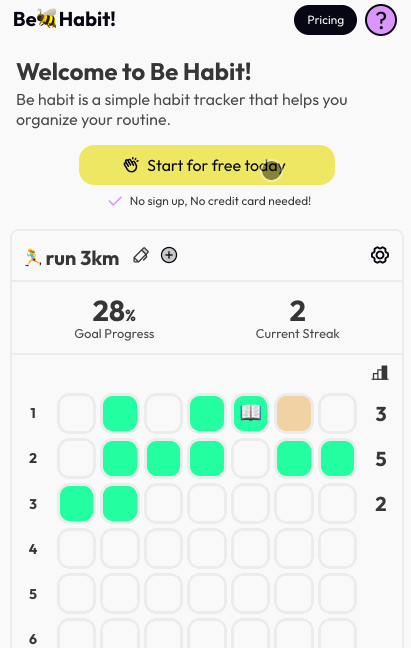The width and height of the screenshot is (411, 648).
Task: Toggle the last green cell in week 2
Action: click(337, 458)
